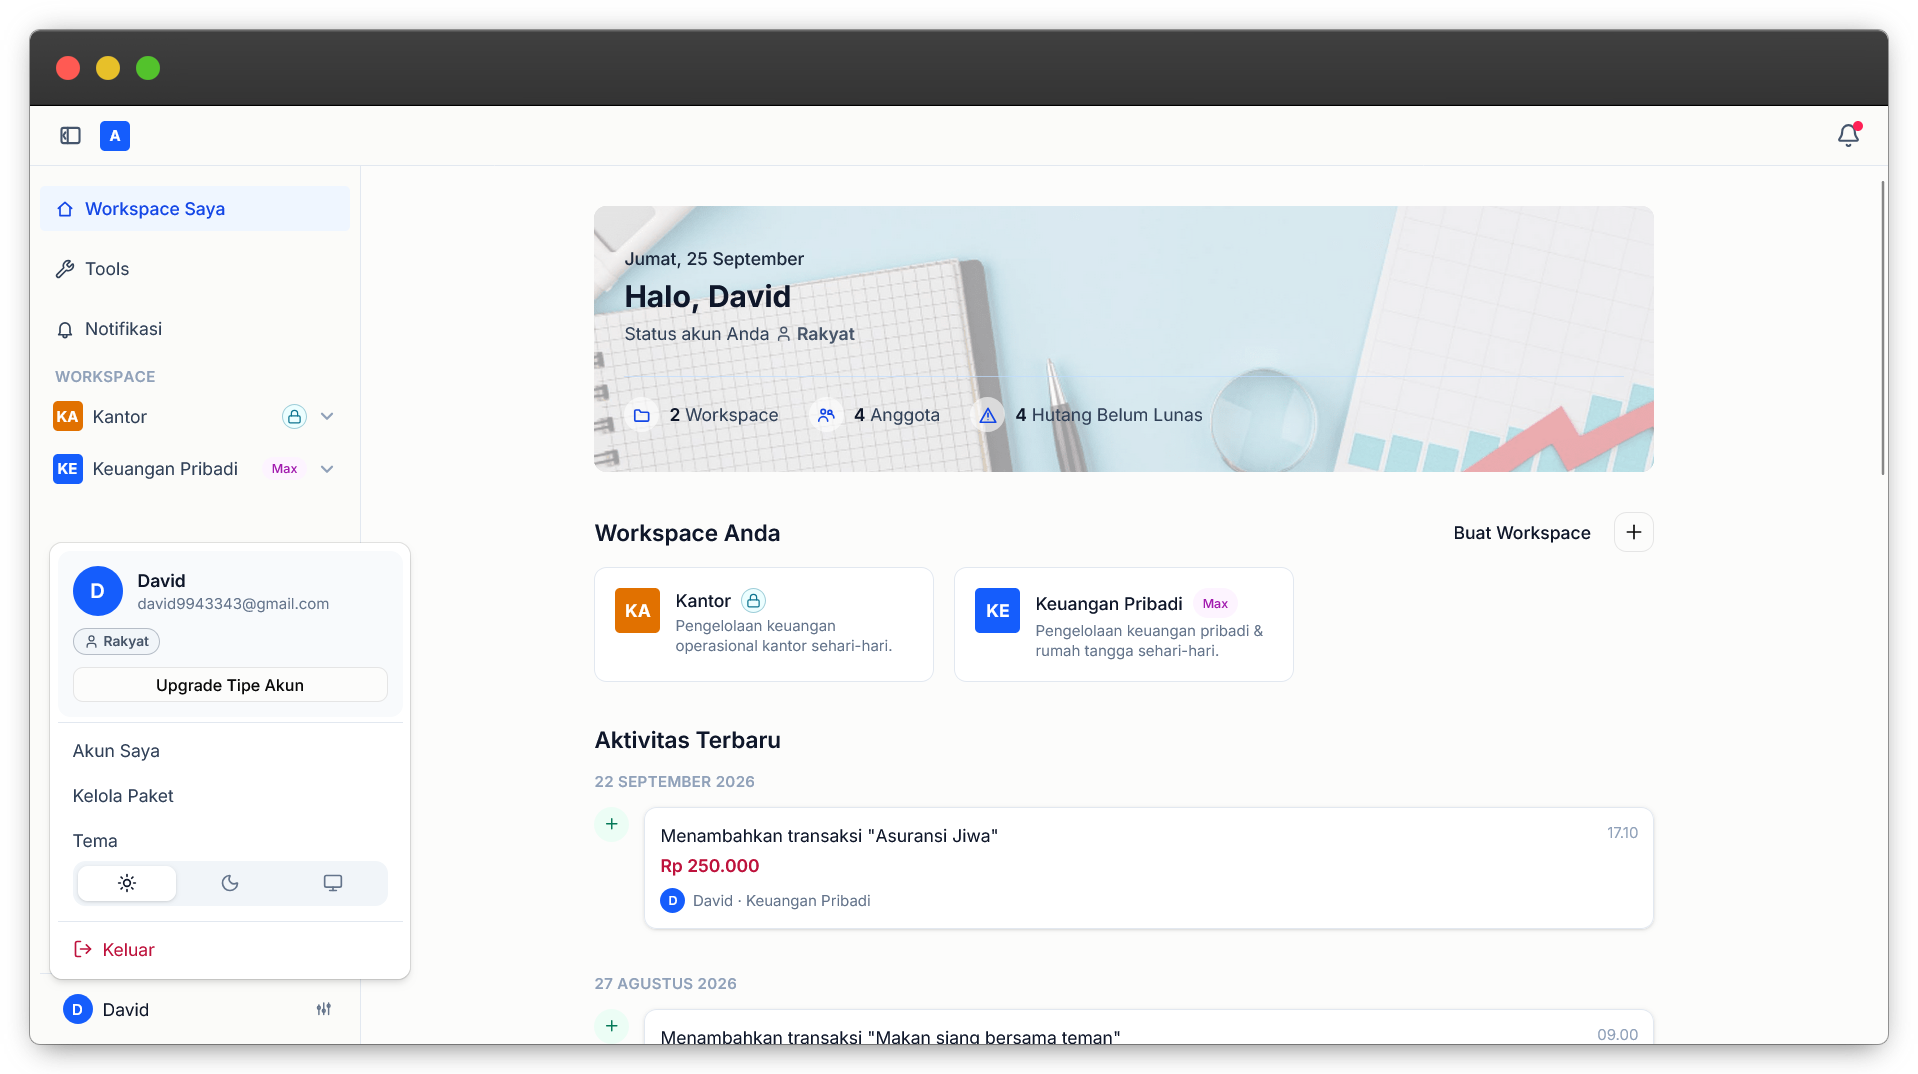Open the Kantor workspace card
Screen dimensions: 1918x1074
click(x=764, y=625)
